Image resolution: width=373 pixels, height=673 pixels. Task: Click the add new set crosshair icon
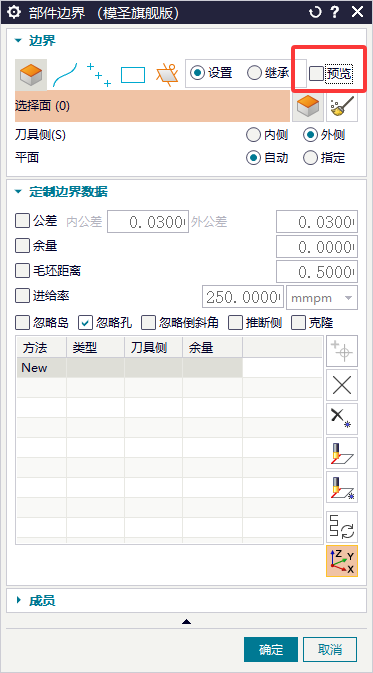(x=342, y=351)
